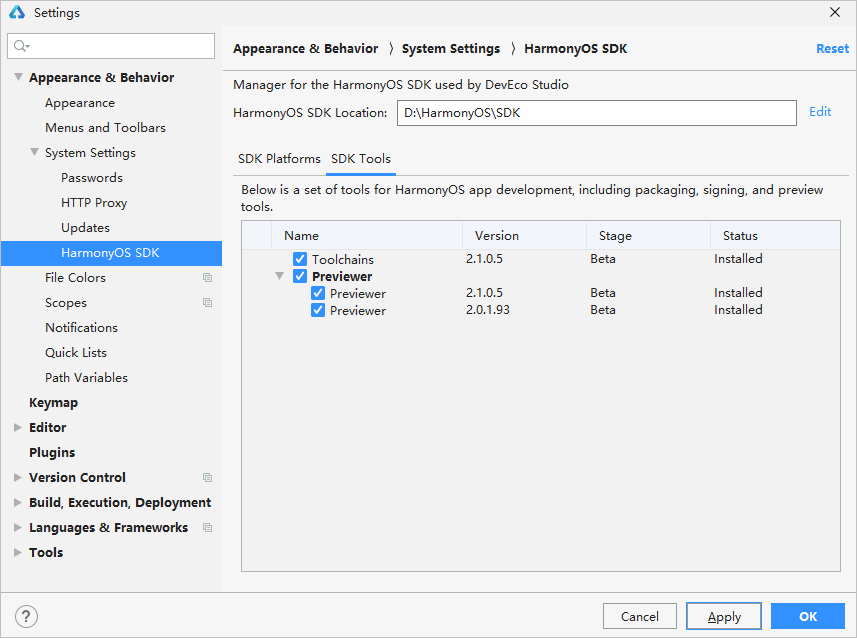Toggle the Previewer 2.0.1.93 checkbox

(x=318, y=311)
